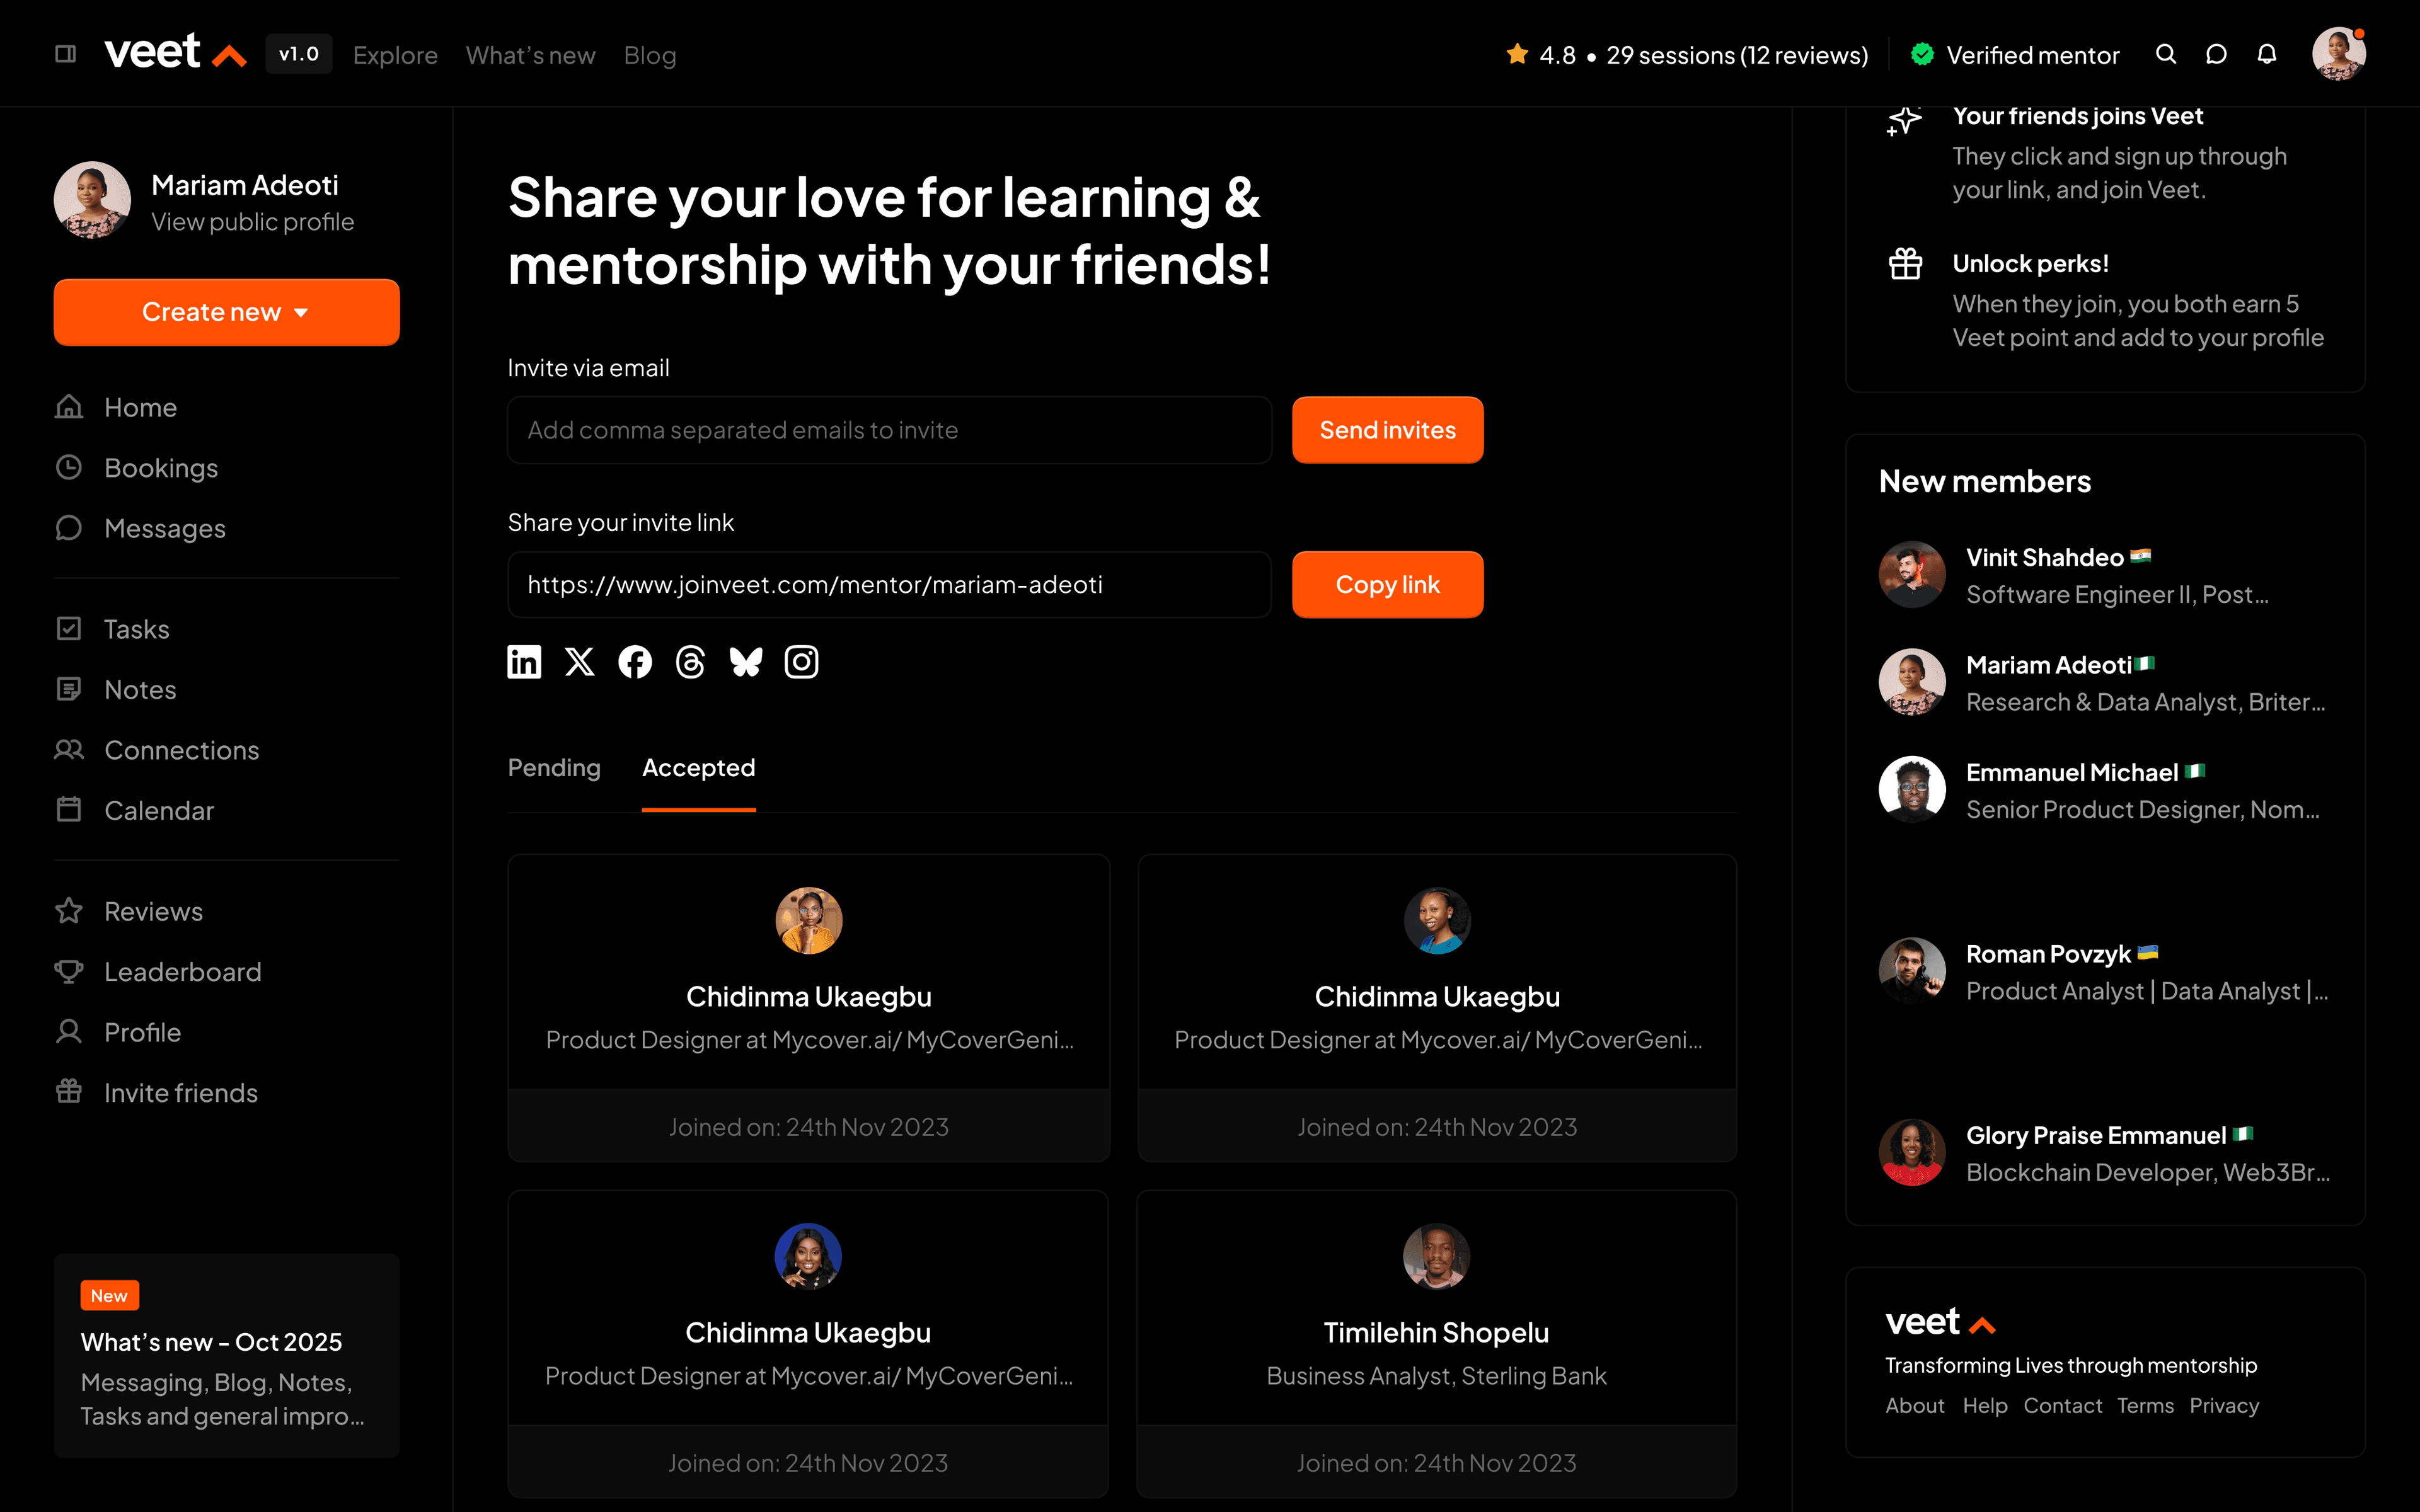Share invite link on Threads

point(690,662)
